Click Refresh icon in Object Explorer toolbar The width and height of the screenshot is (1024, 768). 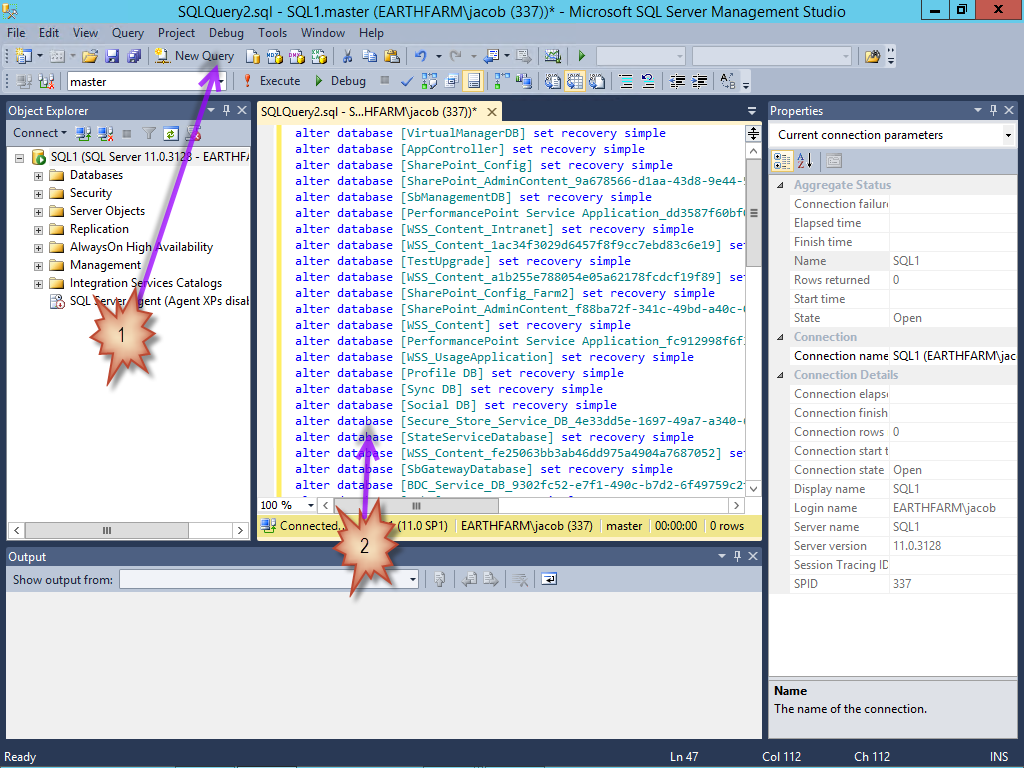pyautogui.click(x=170, y=134)
